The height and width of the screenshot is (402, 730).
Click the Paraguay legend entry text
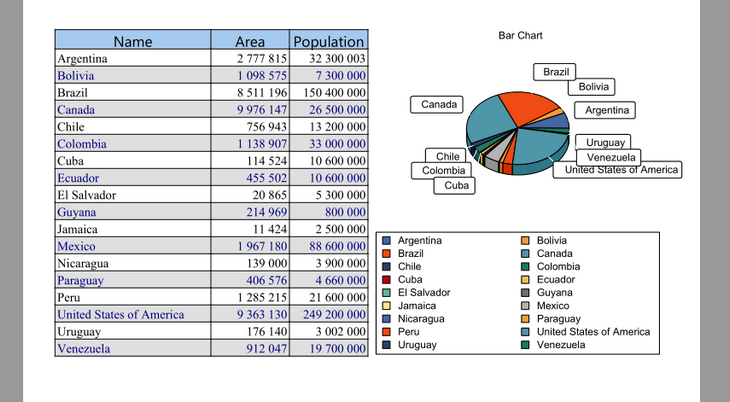click(x=559, y=319)
